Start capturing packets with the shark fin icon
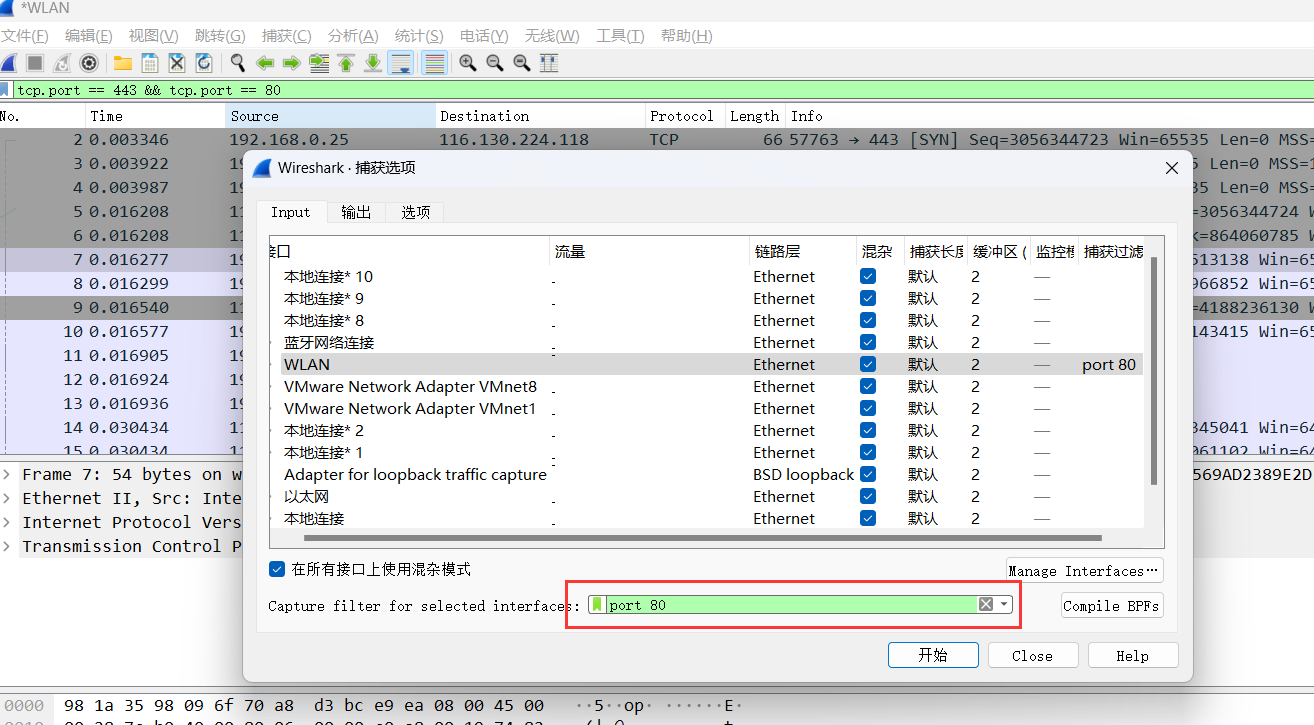Viewport: 1314px width, 725px height. 8,63
